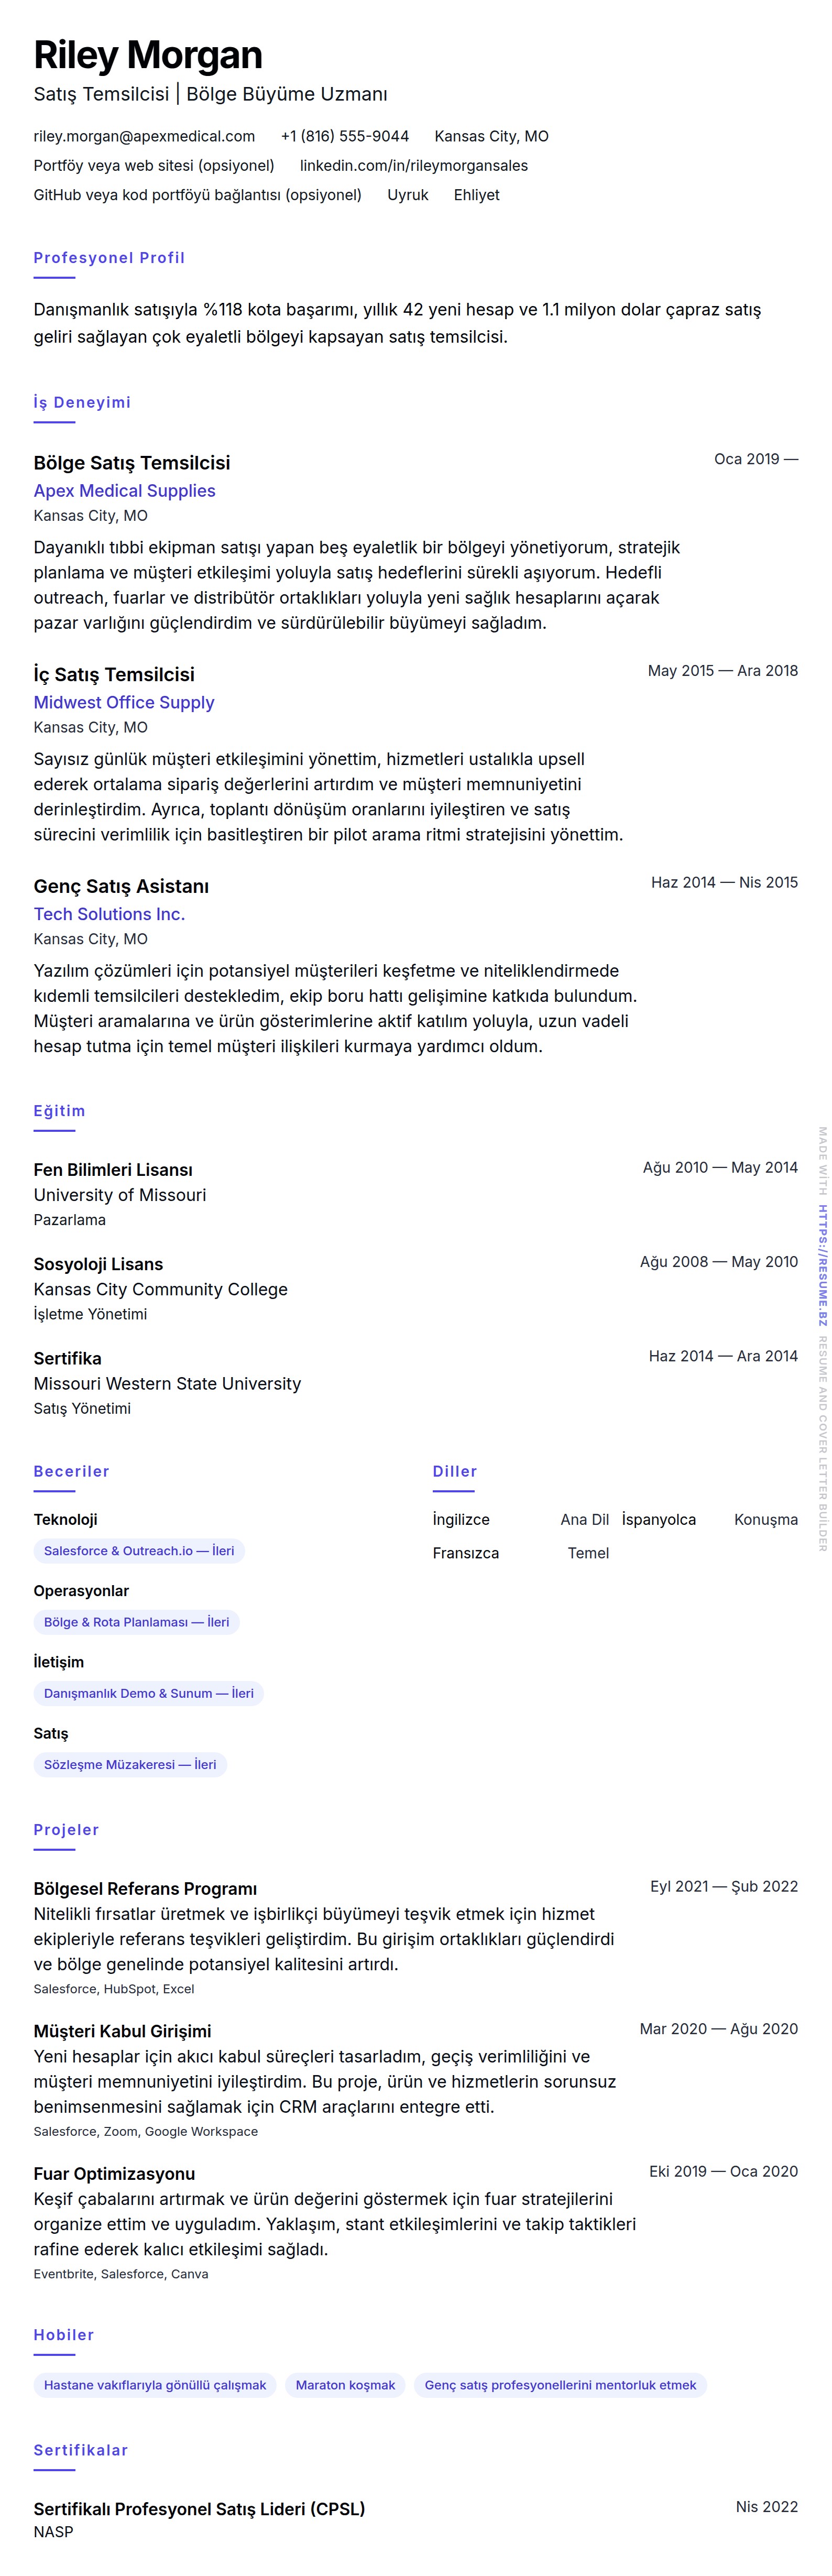Click the Sözleşme Müzakeresi skill tag
Screen dimensions: 832x2576
[130, 1764]
